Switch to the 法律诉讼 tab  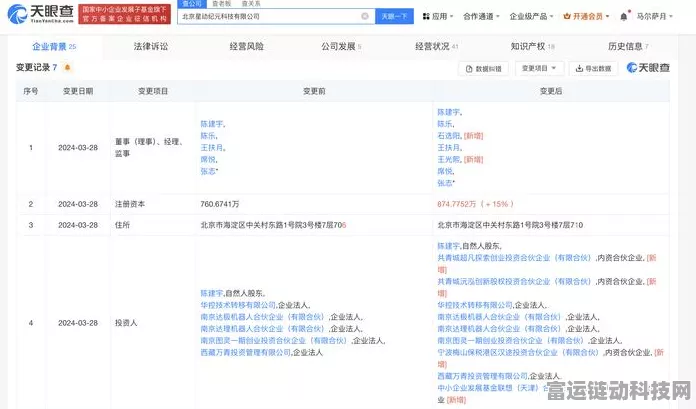tap(151, 46)
